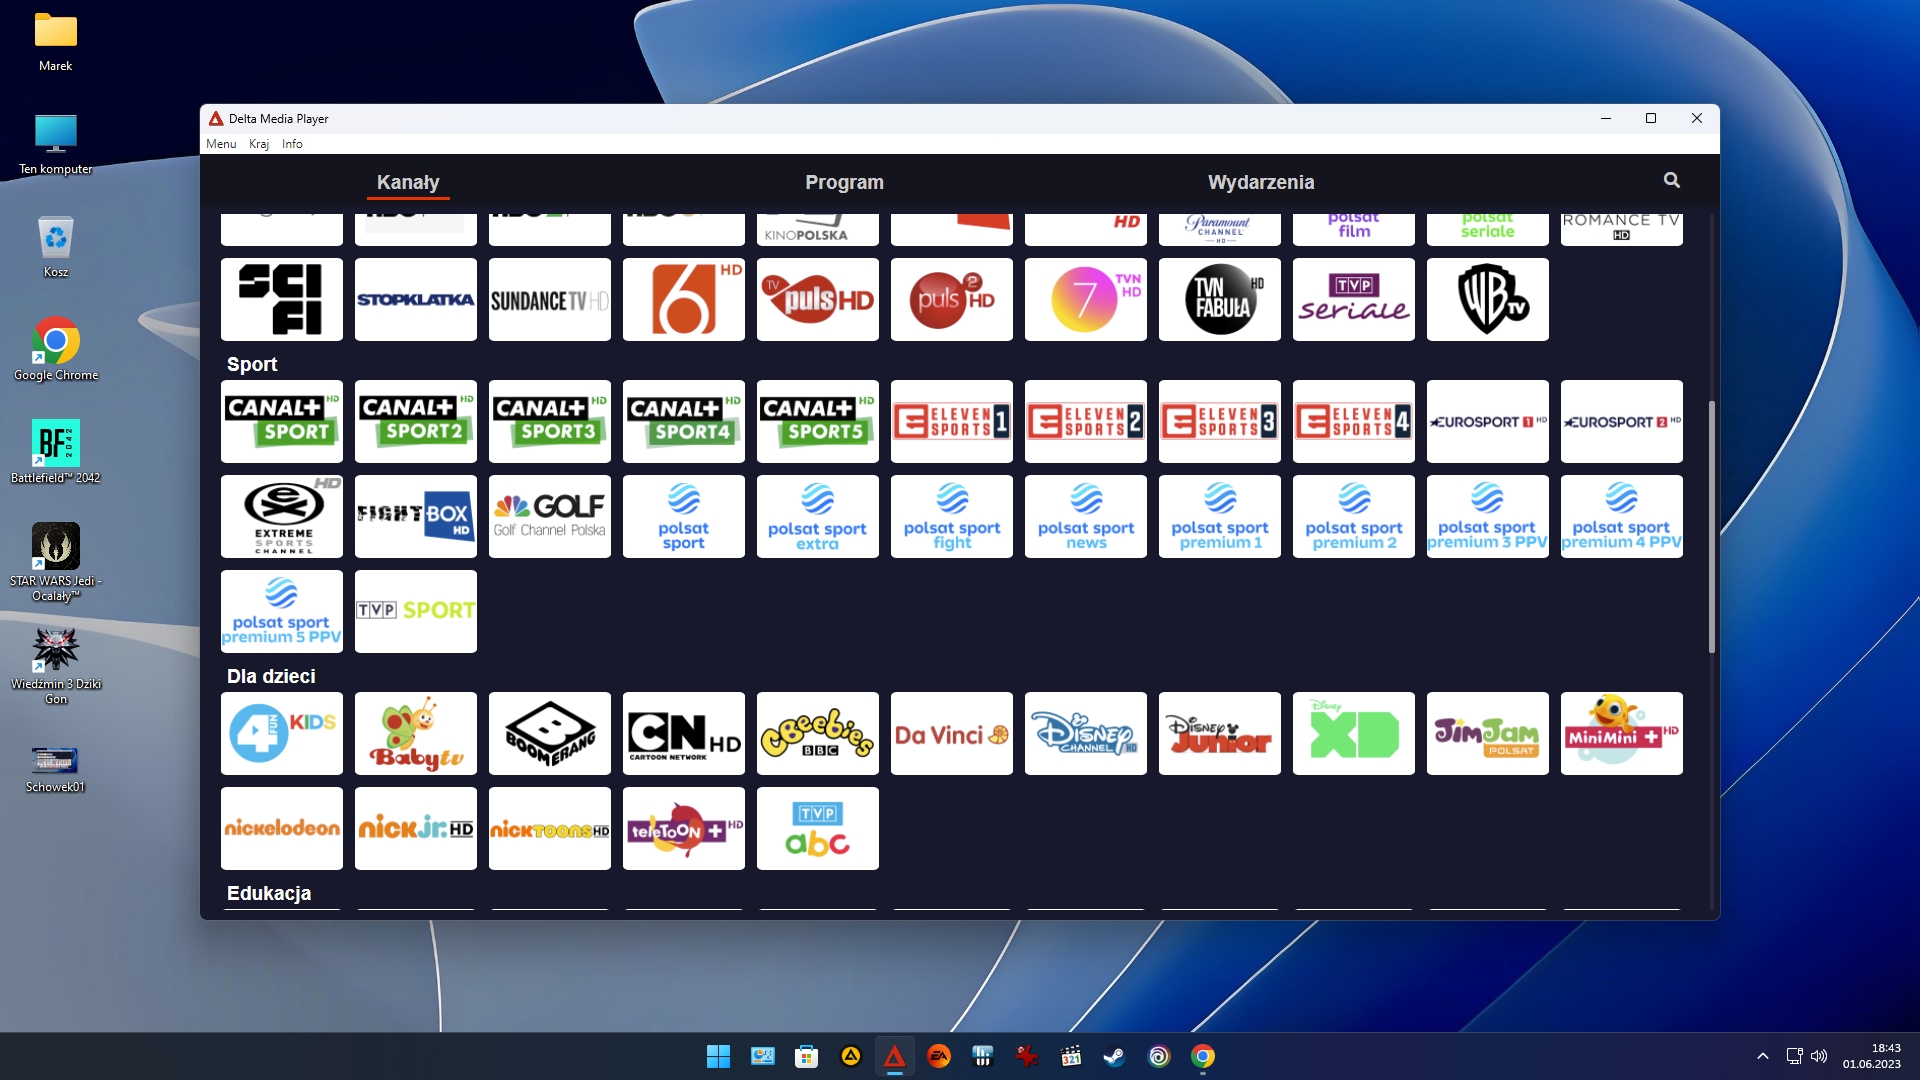The height and width of the screenshot is (1080, 1920).
Task: Open the Eleven Sports 2 channel
Action: pyautogui.click(x=1086, y=422)
